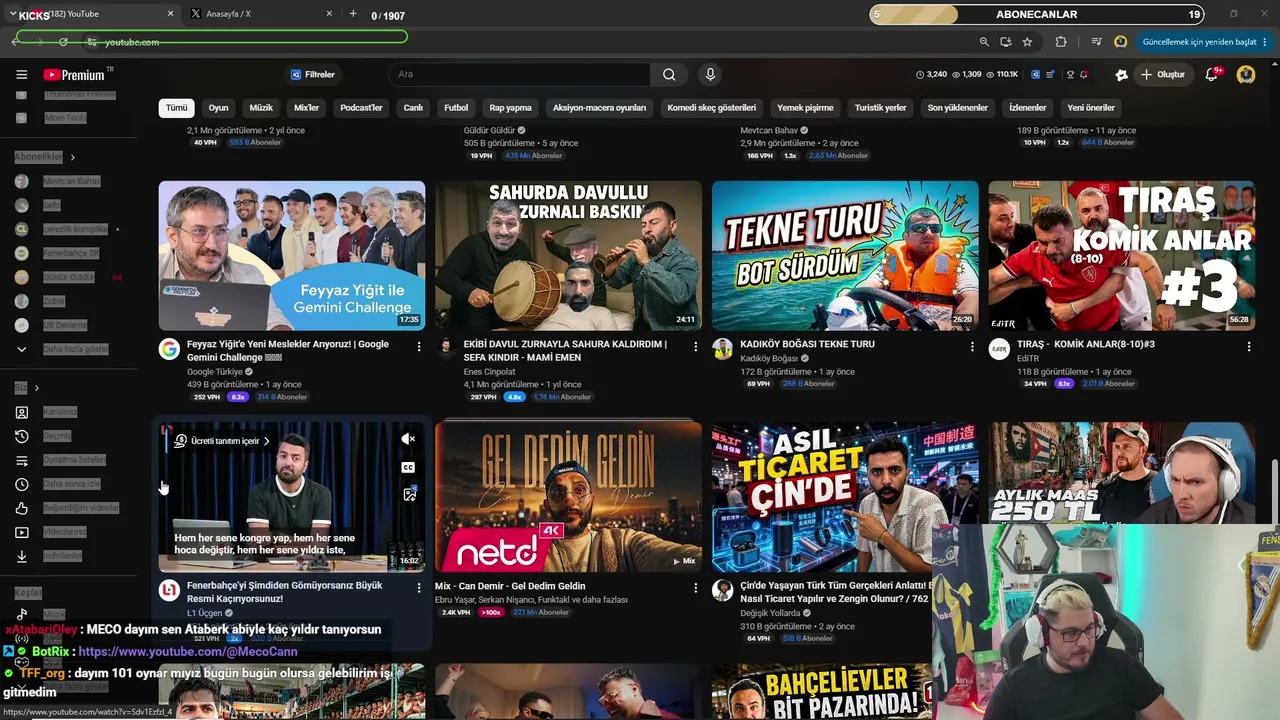Viewport: 1280px width, 720px height.
Task: Select the Futbol filter chip
Action: (x=456, y=108)
